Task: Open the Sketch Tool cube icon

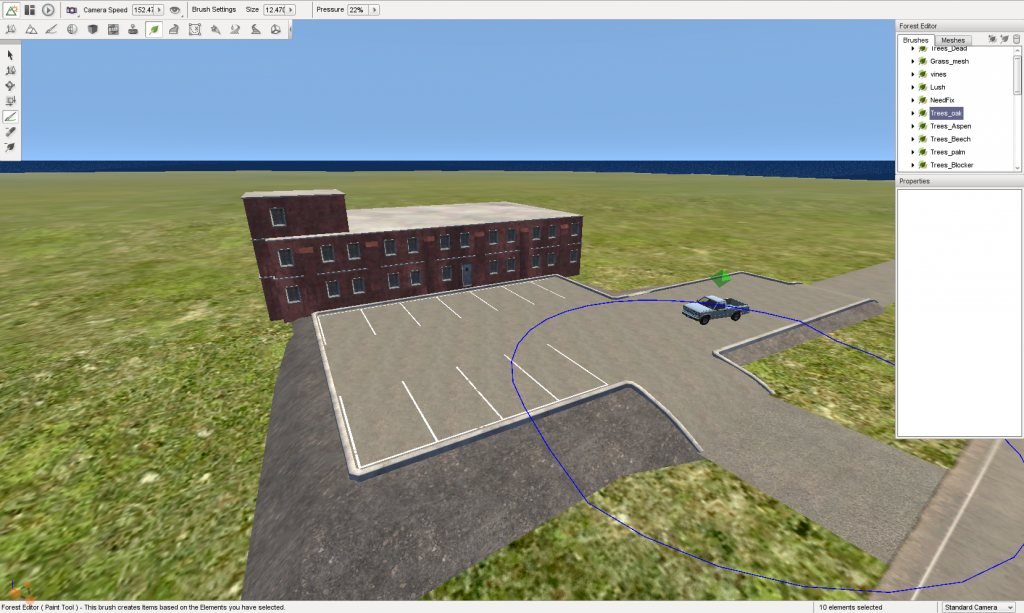Action: tap(92, 29)
